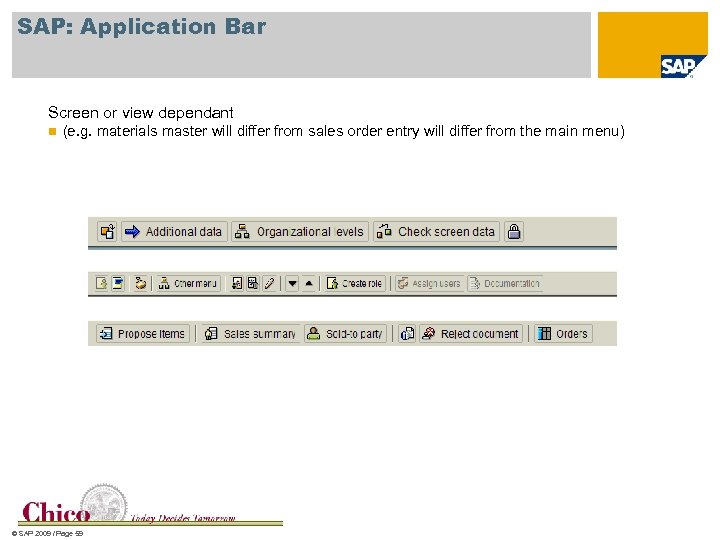The image size is (720, 540).
Task: Click the SAP logo at top right
Action: pyautogui.click(x=683, y=67)
